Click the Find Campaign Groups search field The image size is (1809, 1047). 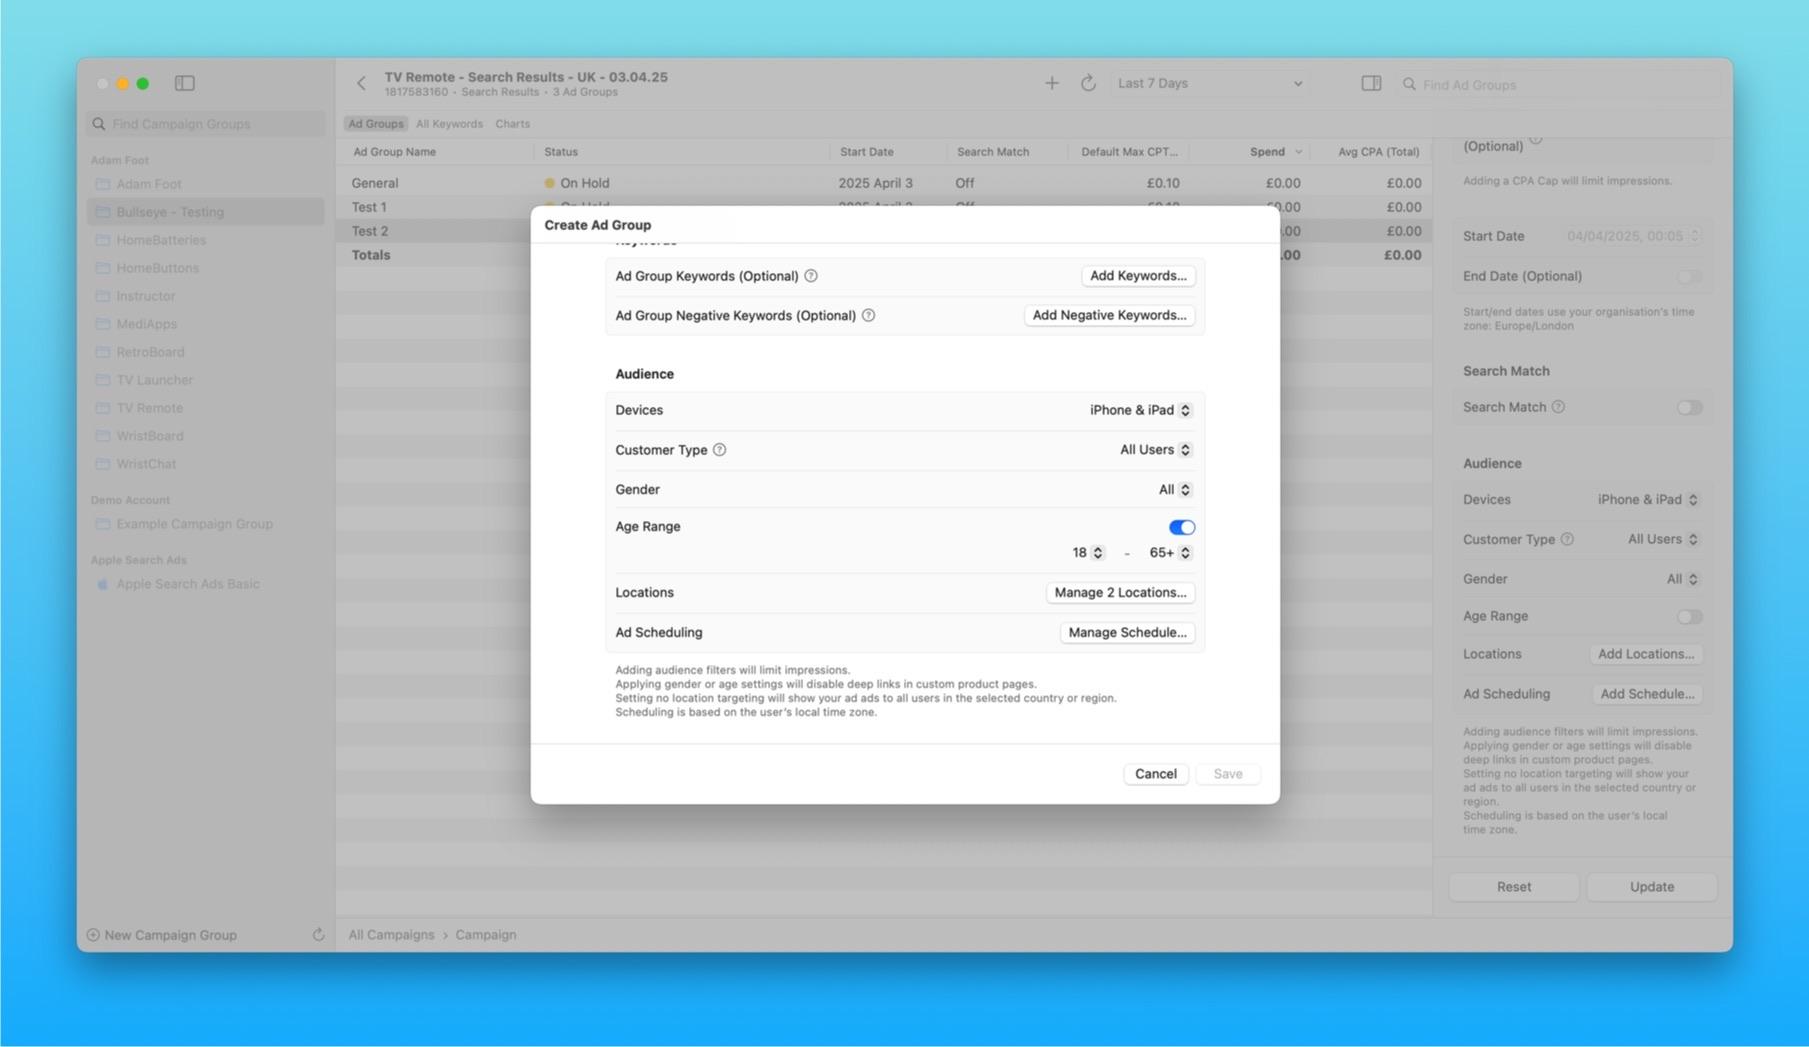pyautogui.click(x=205, y=124)
